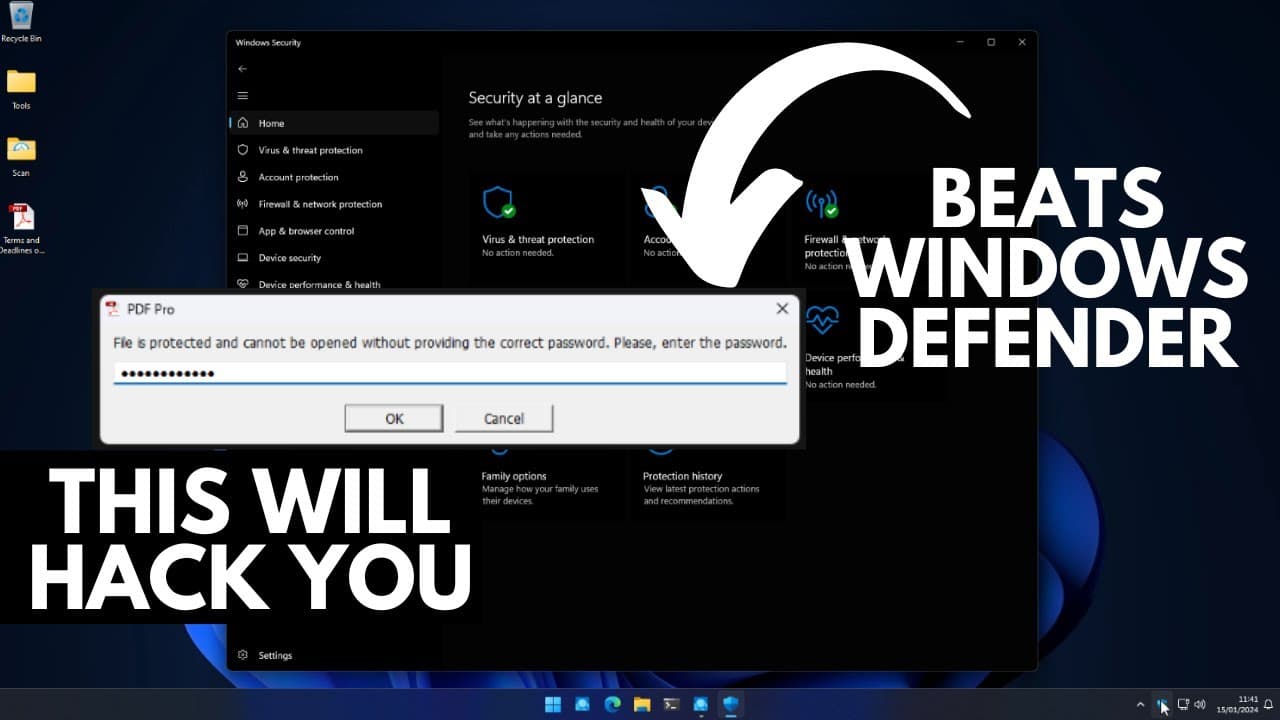Open the Recycle Bin desktop icon
The image size is (1280, 720).
[x=21, y=22]
